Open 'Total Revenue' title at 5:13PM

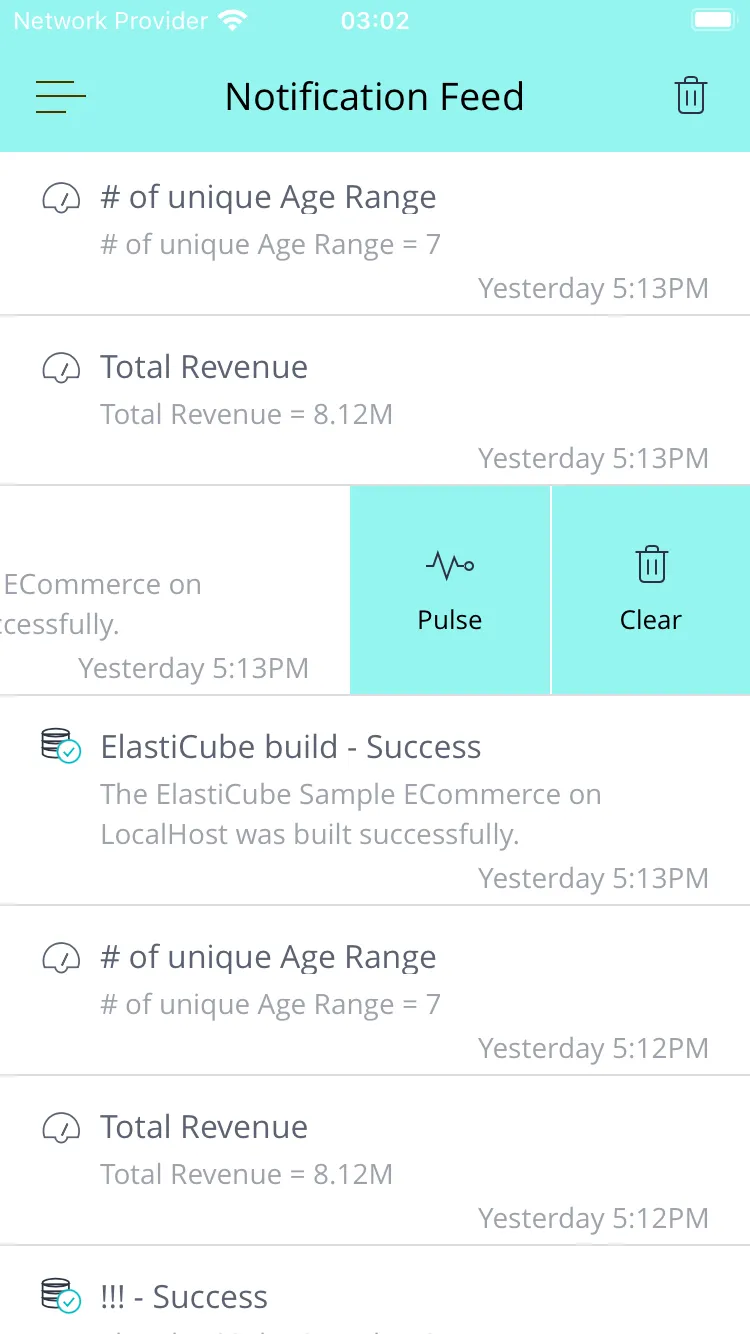(x=204, y=367)
